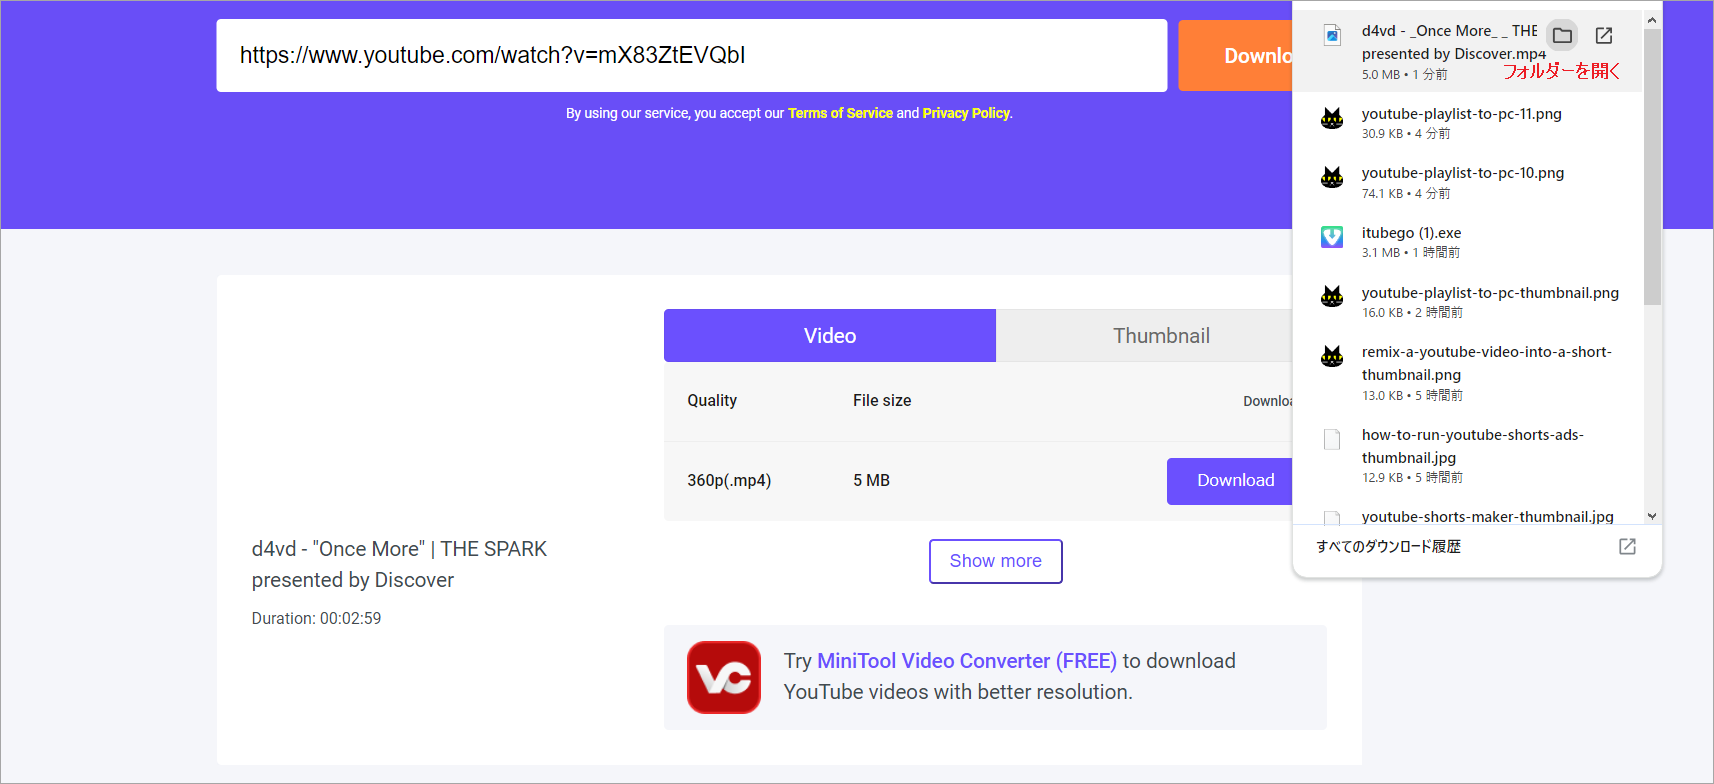Open full download history via external-link icon

click(x=1627, y=546)
